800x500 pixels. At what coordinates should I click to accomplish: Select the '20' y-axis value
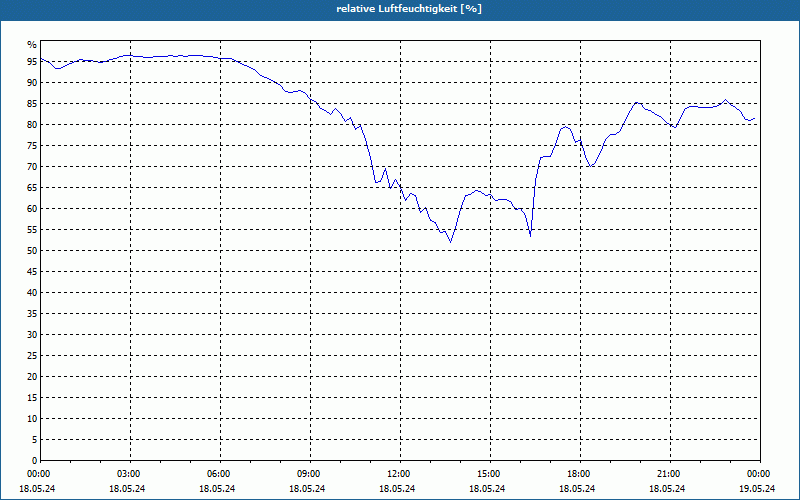(32, 377)
